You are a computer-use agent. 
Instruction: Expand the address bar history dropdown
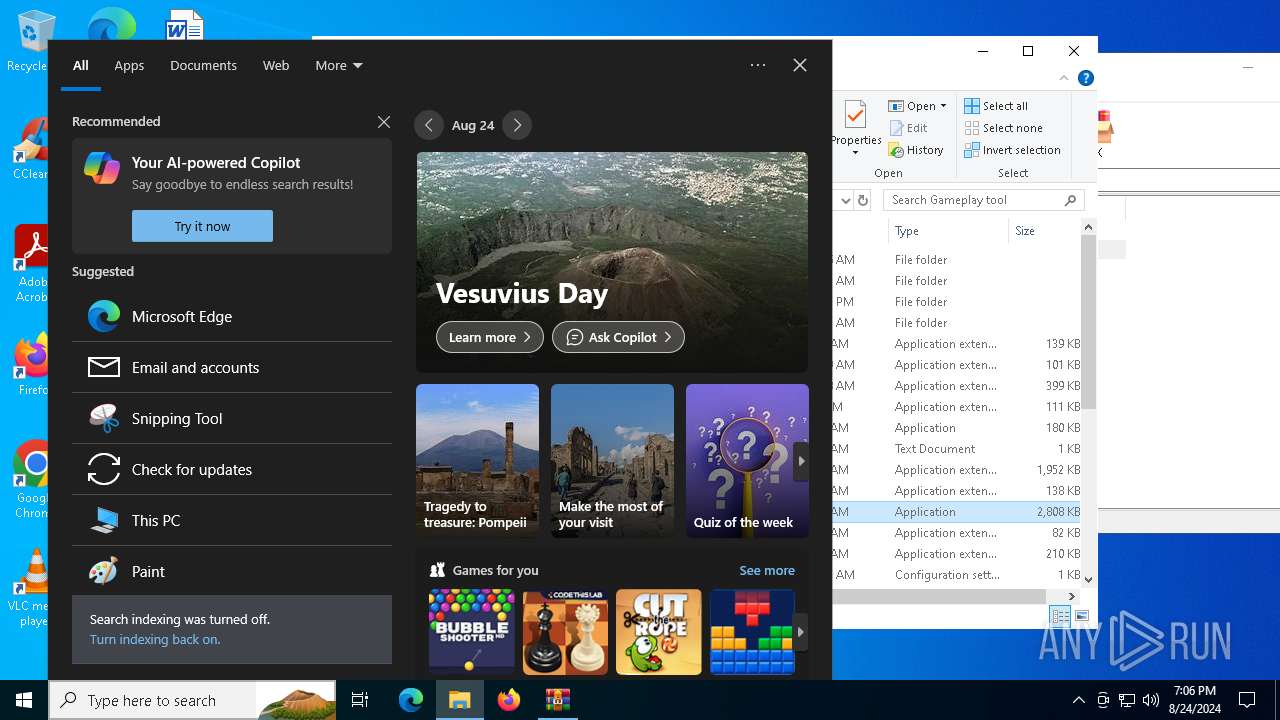point(845,200)
